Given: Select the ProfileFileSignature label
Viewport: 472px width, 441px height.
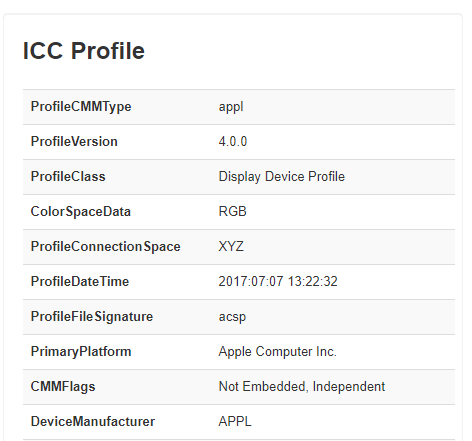Looking at the screenshot, I should (92, 317).
